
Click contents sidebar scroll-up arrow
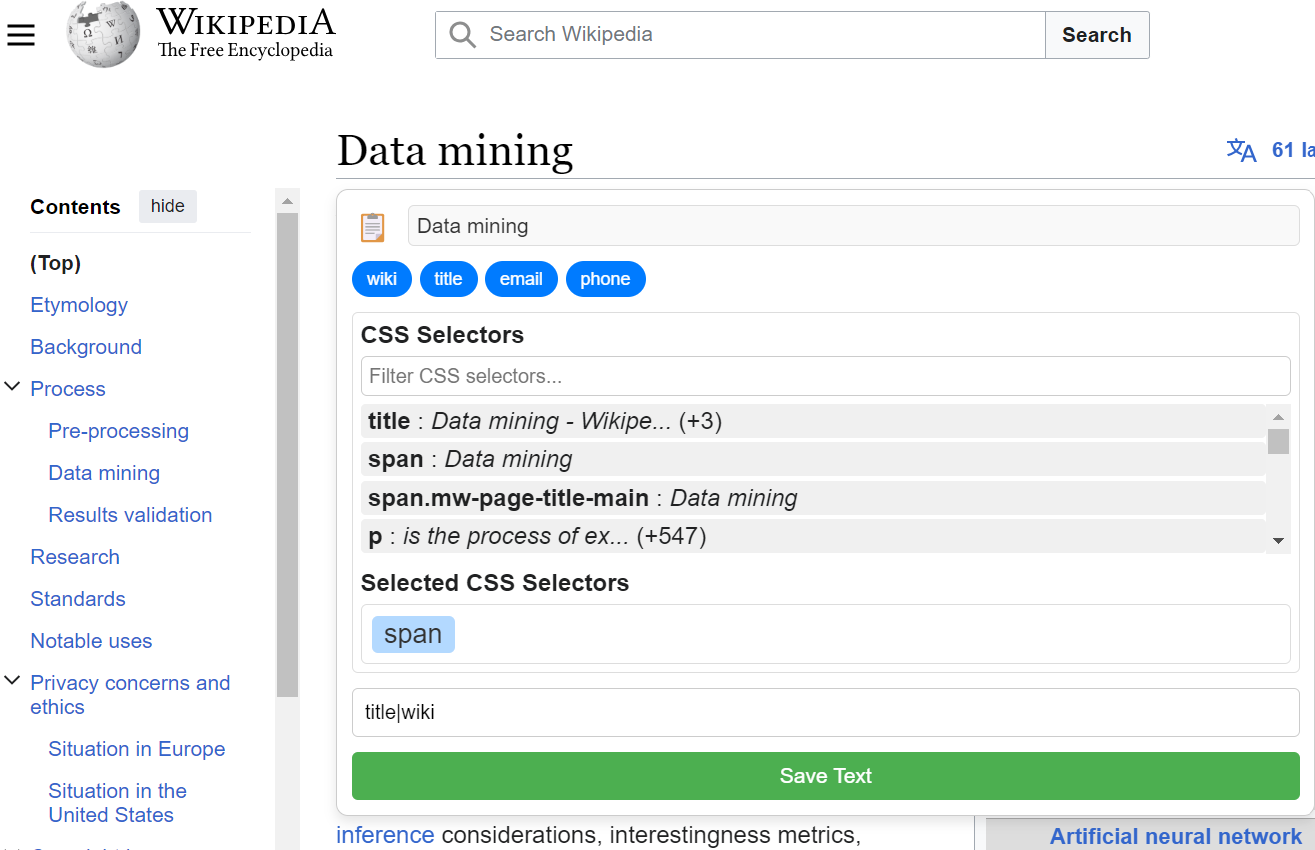287,200
